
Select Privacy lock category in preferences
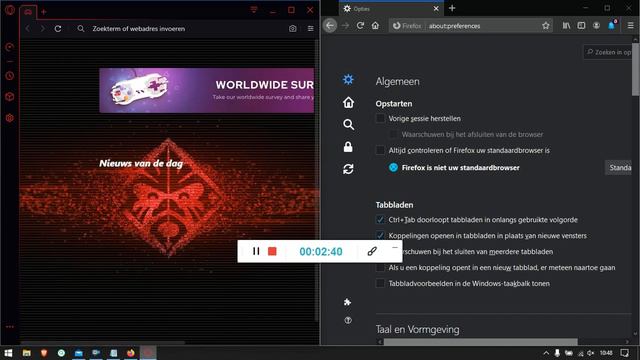[x=348, y=147]
